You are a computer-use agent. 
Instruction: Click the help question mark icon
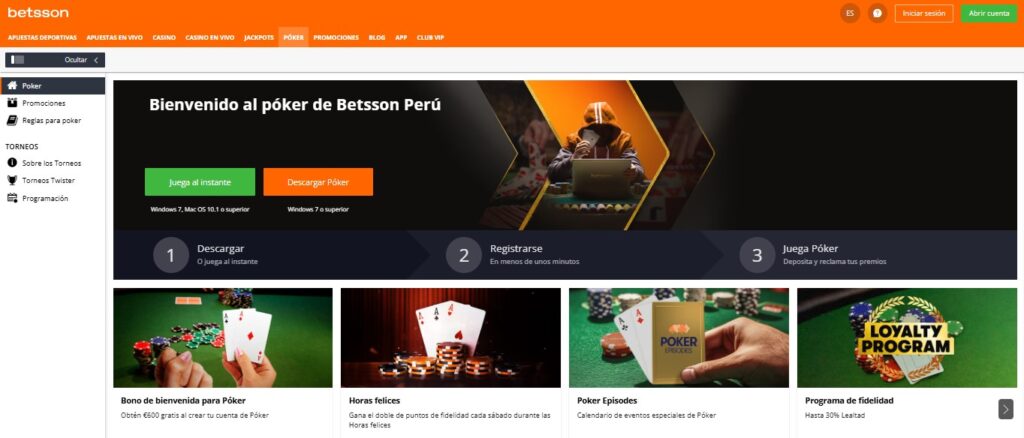pos(877,13)
